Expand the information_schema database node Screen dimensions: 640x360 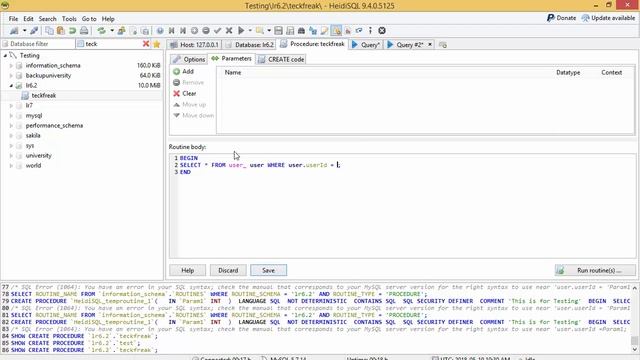pyautogui.click(x=11, y=65)
